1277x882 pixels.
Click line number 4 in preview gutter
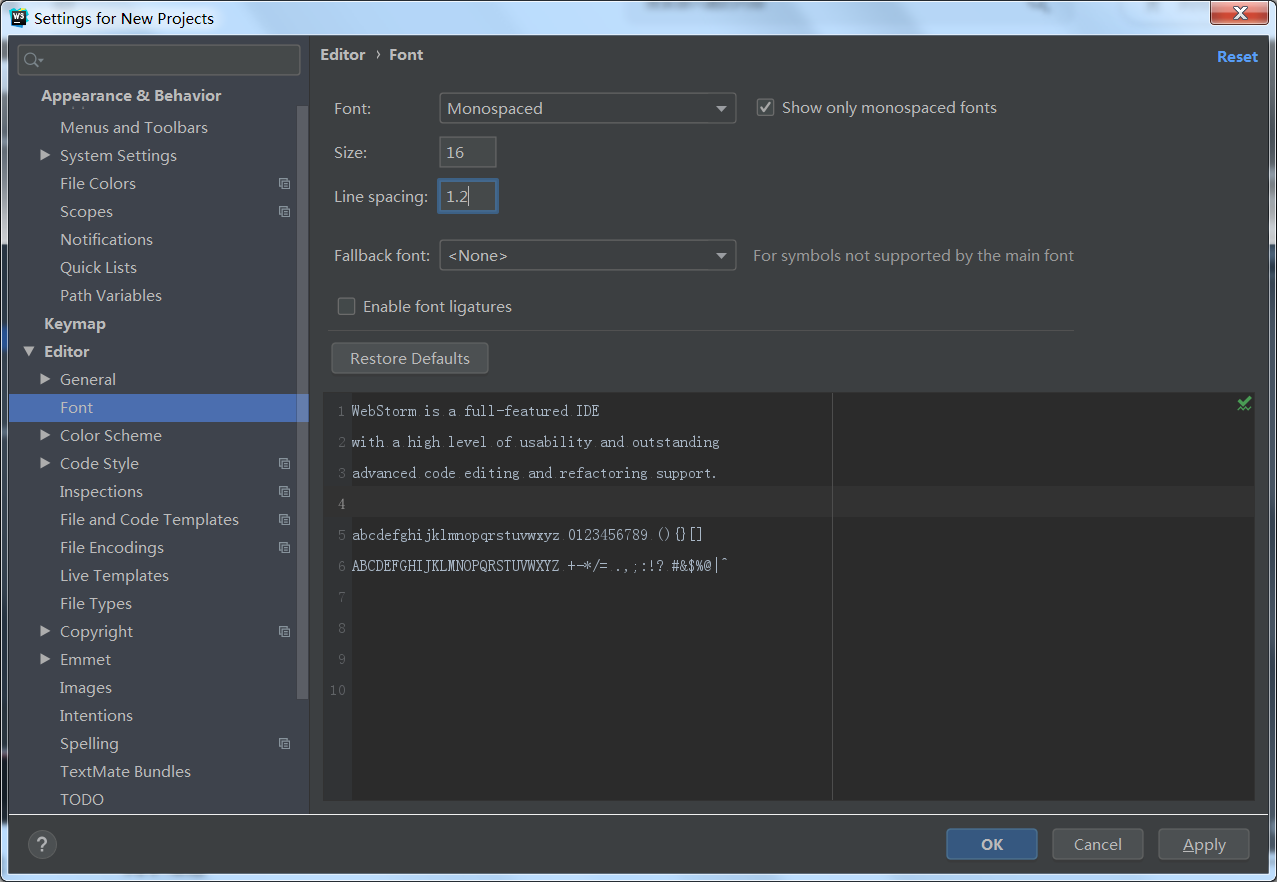(341, 504)
